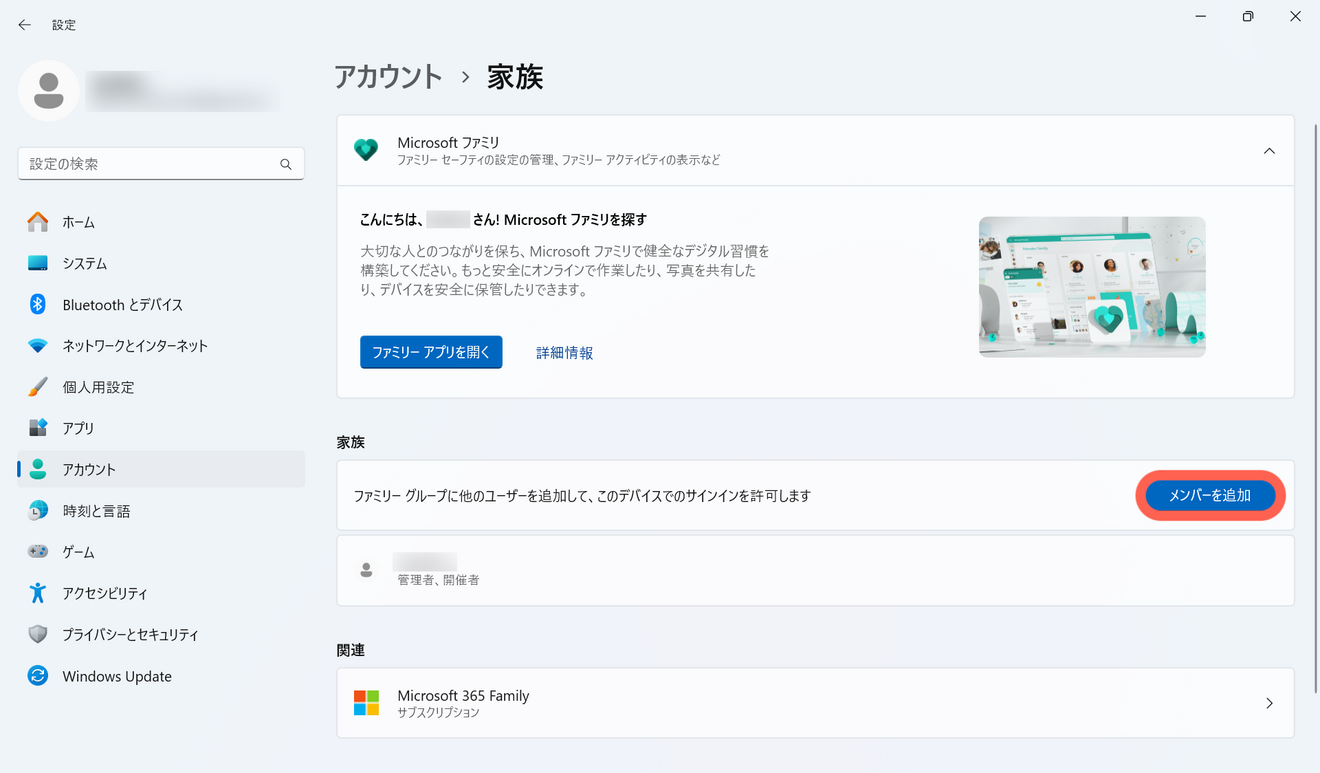This screenshot has height=773, width=1320.
Task: Click the 個人用設定 paintbrush icon
Action: [38, 387]
